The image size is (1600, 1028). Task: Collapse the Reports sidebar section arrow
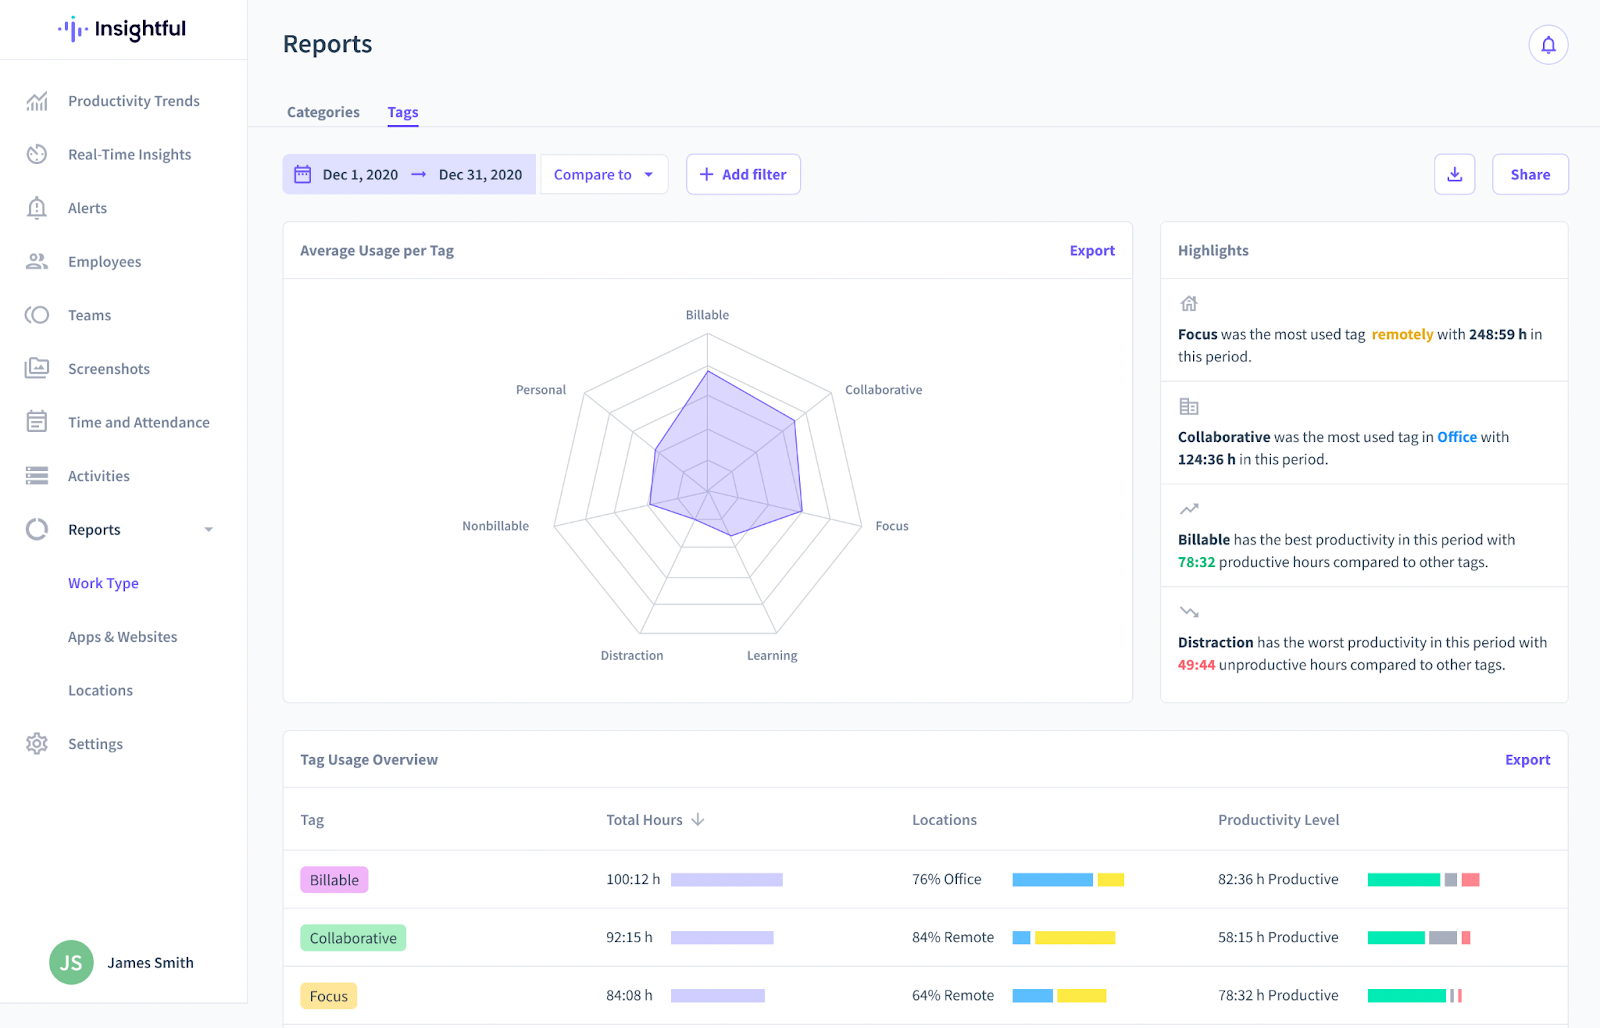(x=208, y=530)
